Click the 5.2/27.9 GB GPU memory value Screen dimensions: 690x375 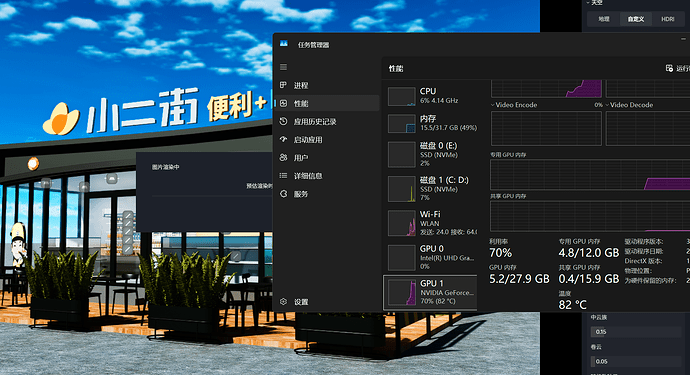click(519, 279)
